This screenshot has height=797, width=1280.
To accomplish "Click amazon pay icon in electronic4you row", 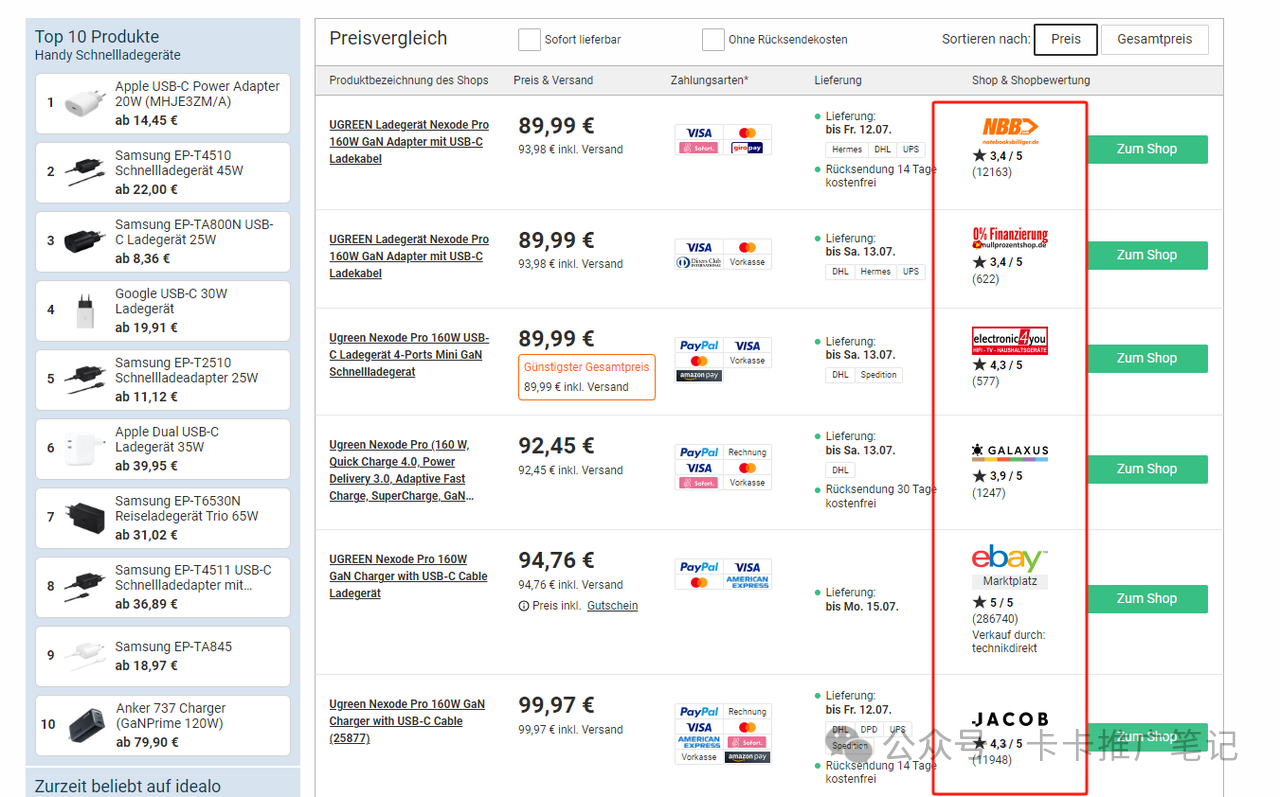I will tap(699, 376).
